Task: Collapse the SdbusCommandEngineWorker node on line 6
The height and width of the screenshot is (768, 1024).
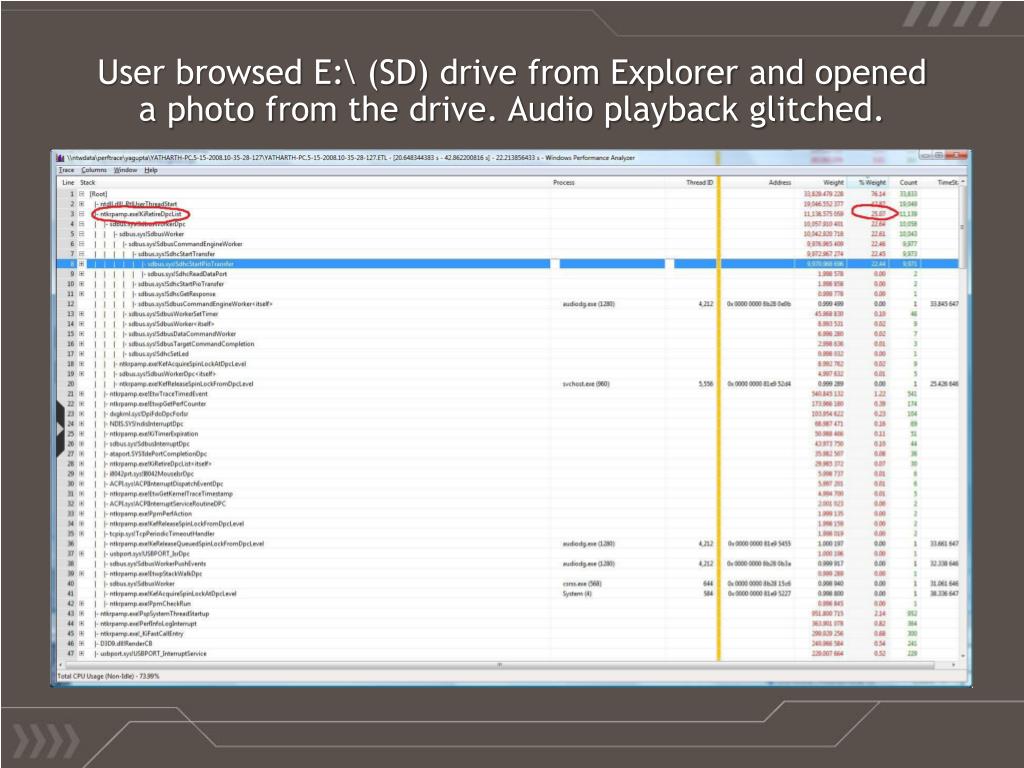Action: [82, 244]
